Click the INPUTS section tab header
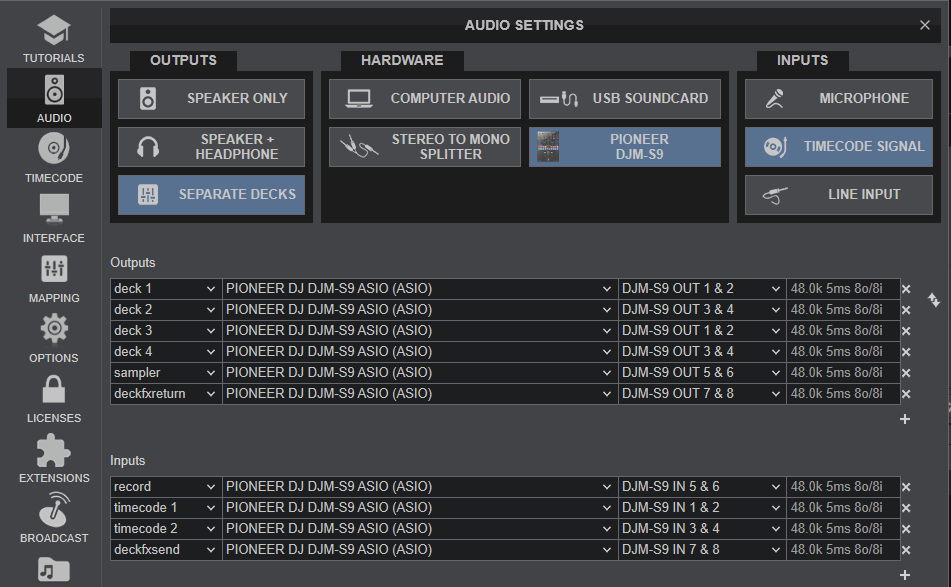The image size is (951, 587). (x=802, y=61)
